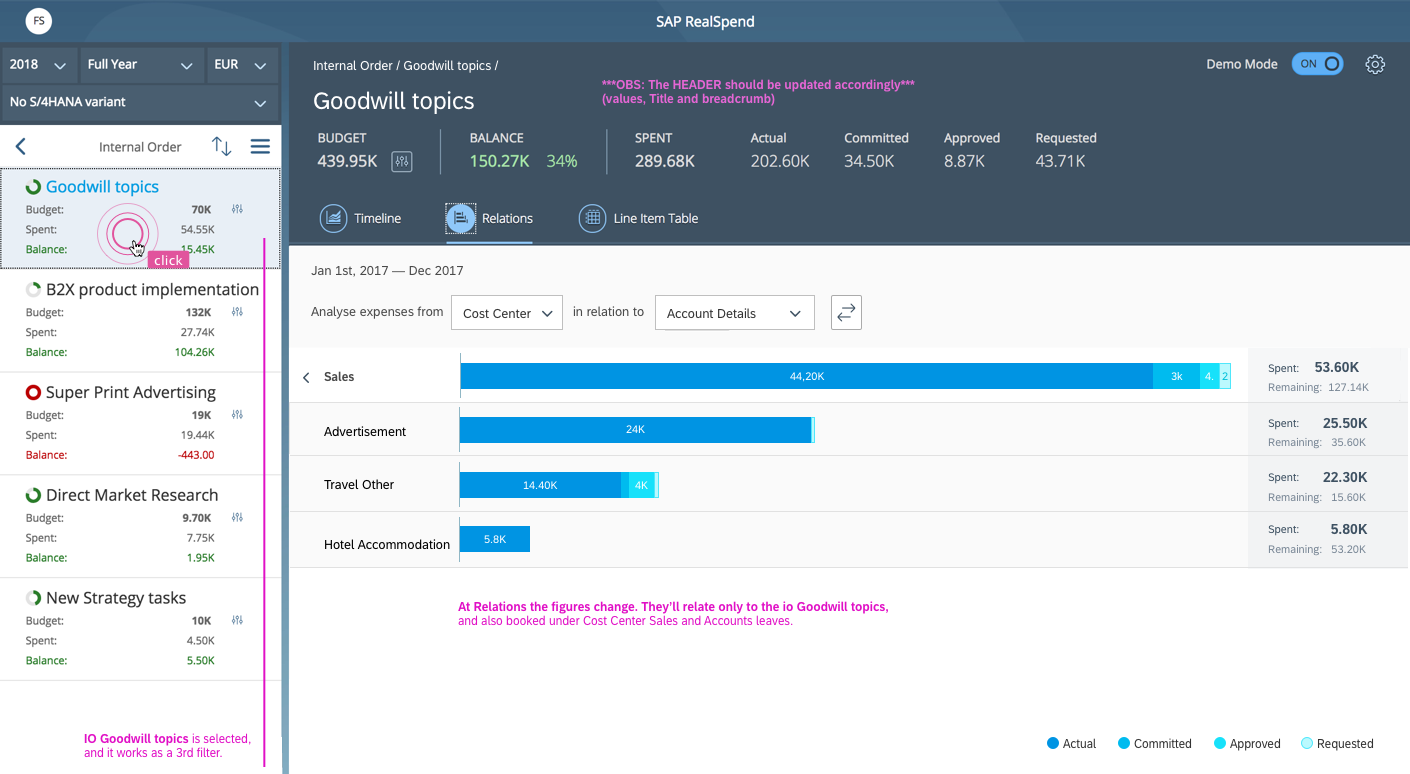Open the Account Details dropdown
Screen dimensions: 1410x774
735,313
